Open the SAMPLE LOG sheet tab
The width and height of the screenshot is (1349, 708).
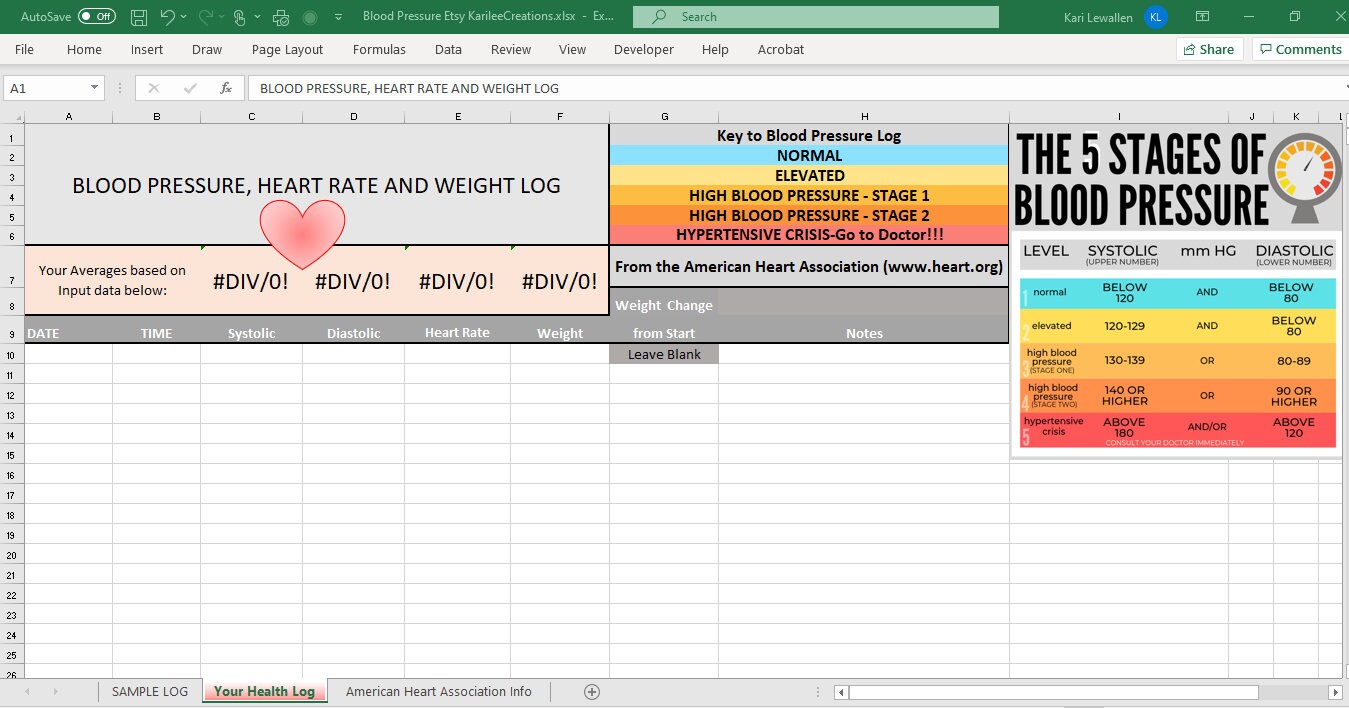tap(149, 691)
